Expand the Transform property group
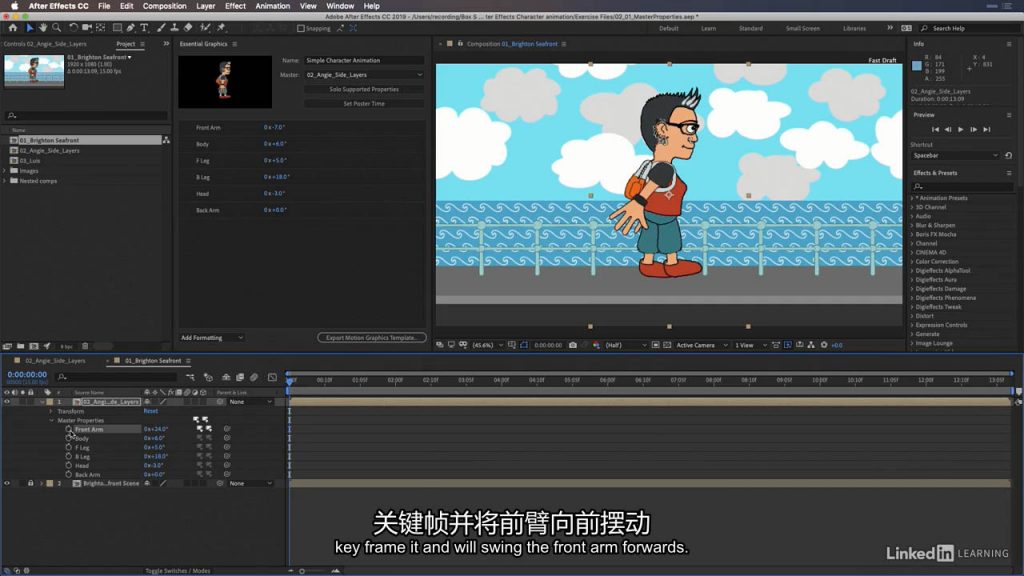The height and width of the screenshot is (576, 1024). (51, 411)
